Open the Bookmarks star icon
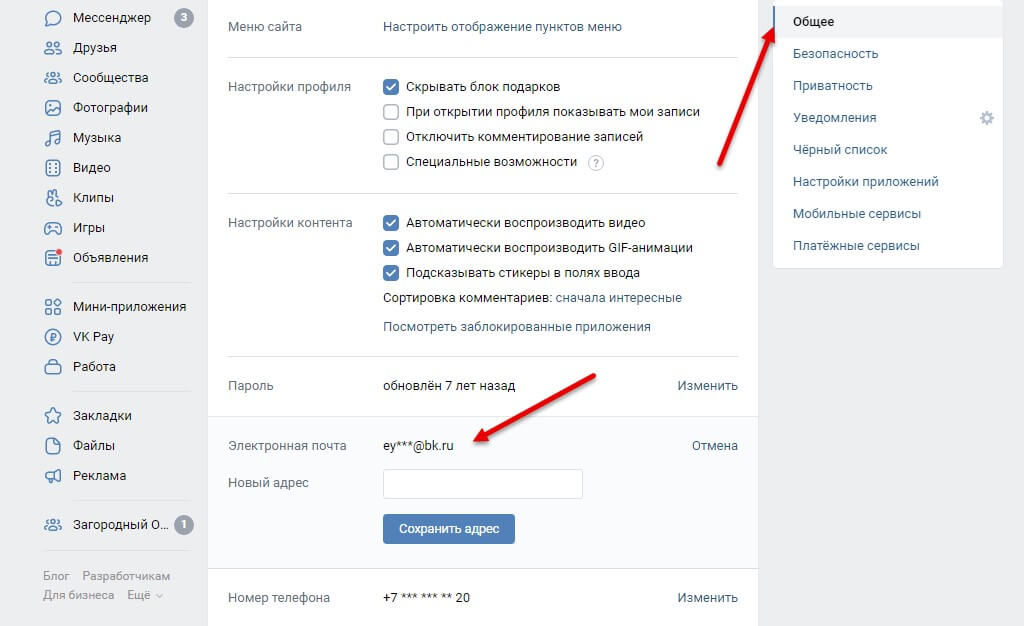 53,416
